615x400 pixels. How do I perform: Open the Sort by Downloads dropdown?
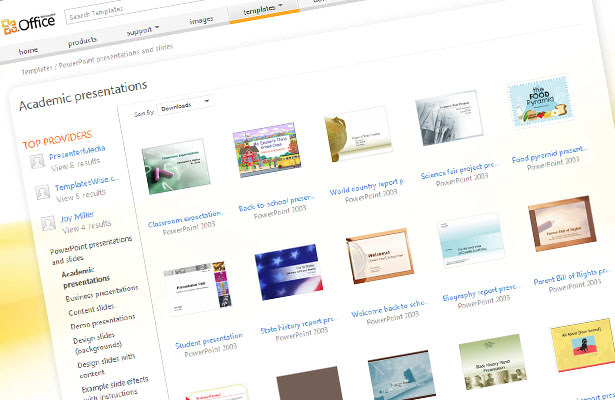pos(185,105)
